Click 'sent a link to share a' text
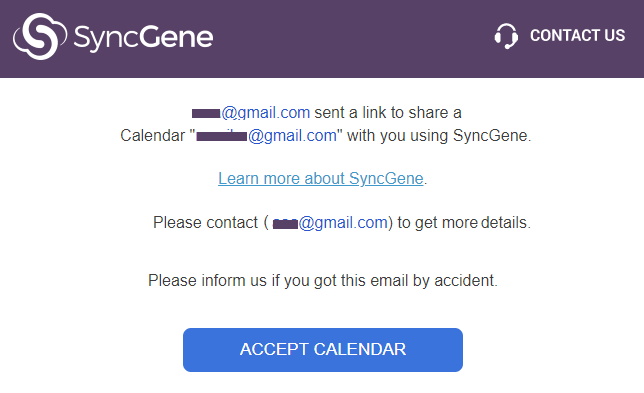Image resolution: width=644 pixels, height=393 pixels. coord(388,113)
